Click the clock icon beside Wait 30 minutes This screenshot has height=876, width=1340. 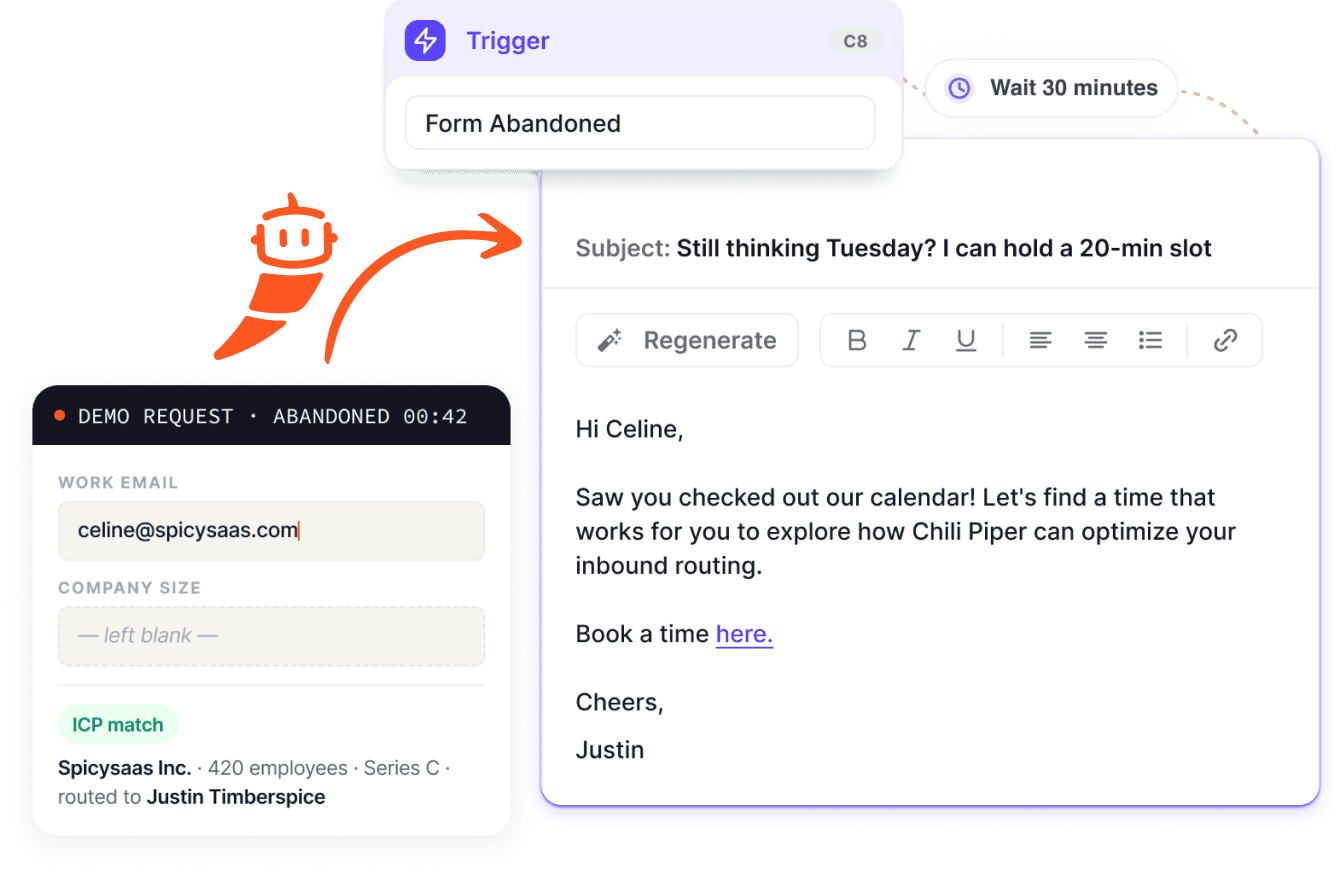point(959,88)
